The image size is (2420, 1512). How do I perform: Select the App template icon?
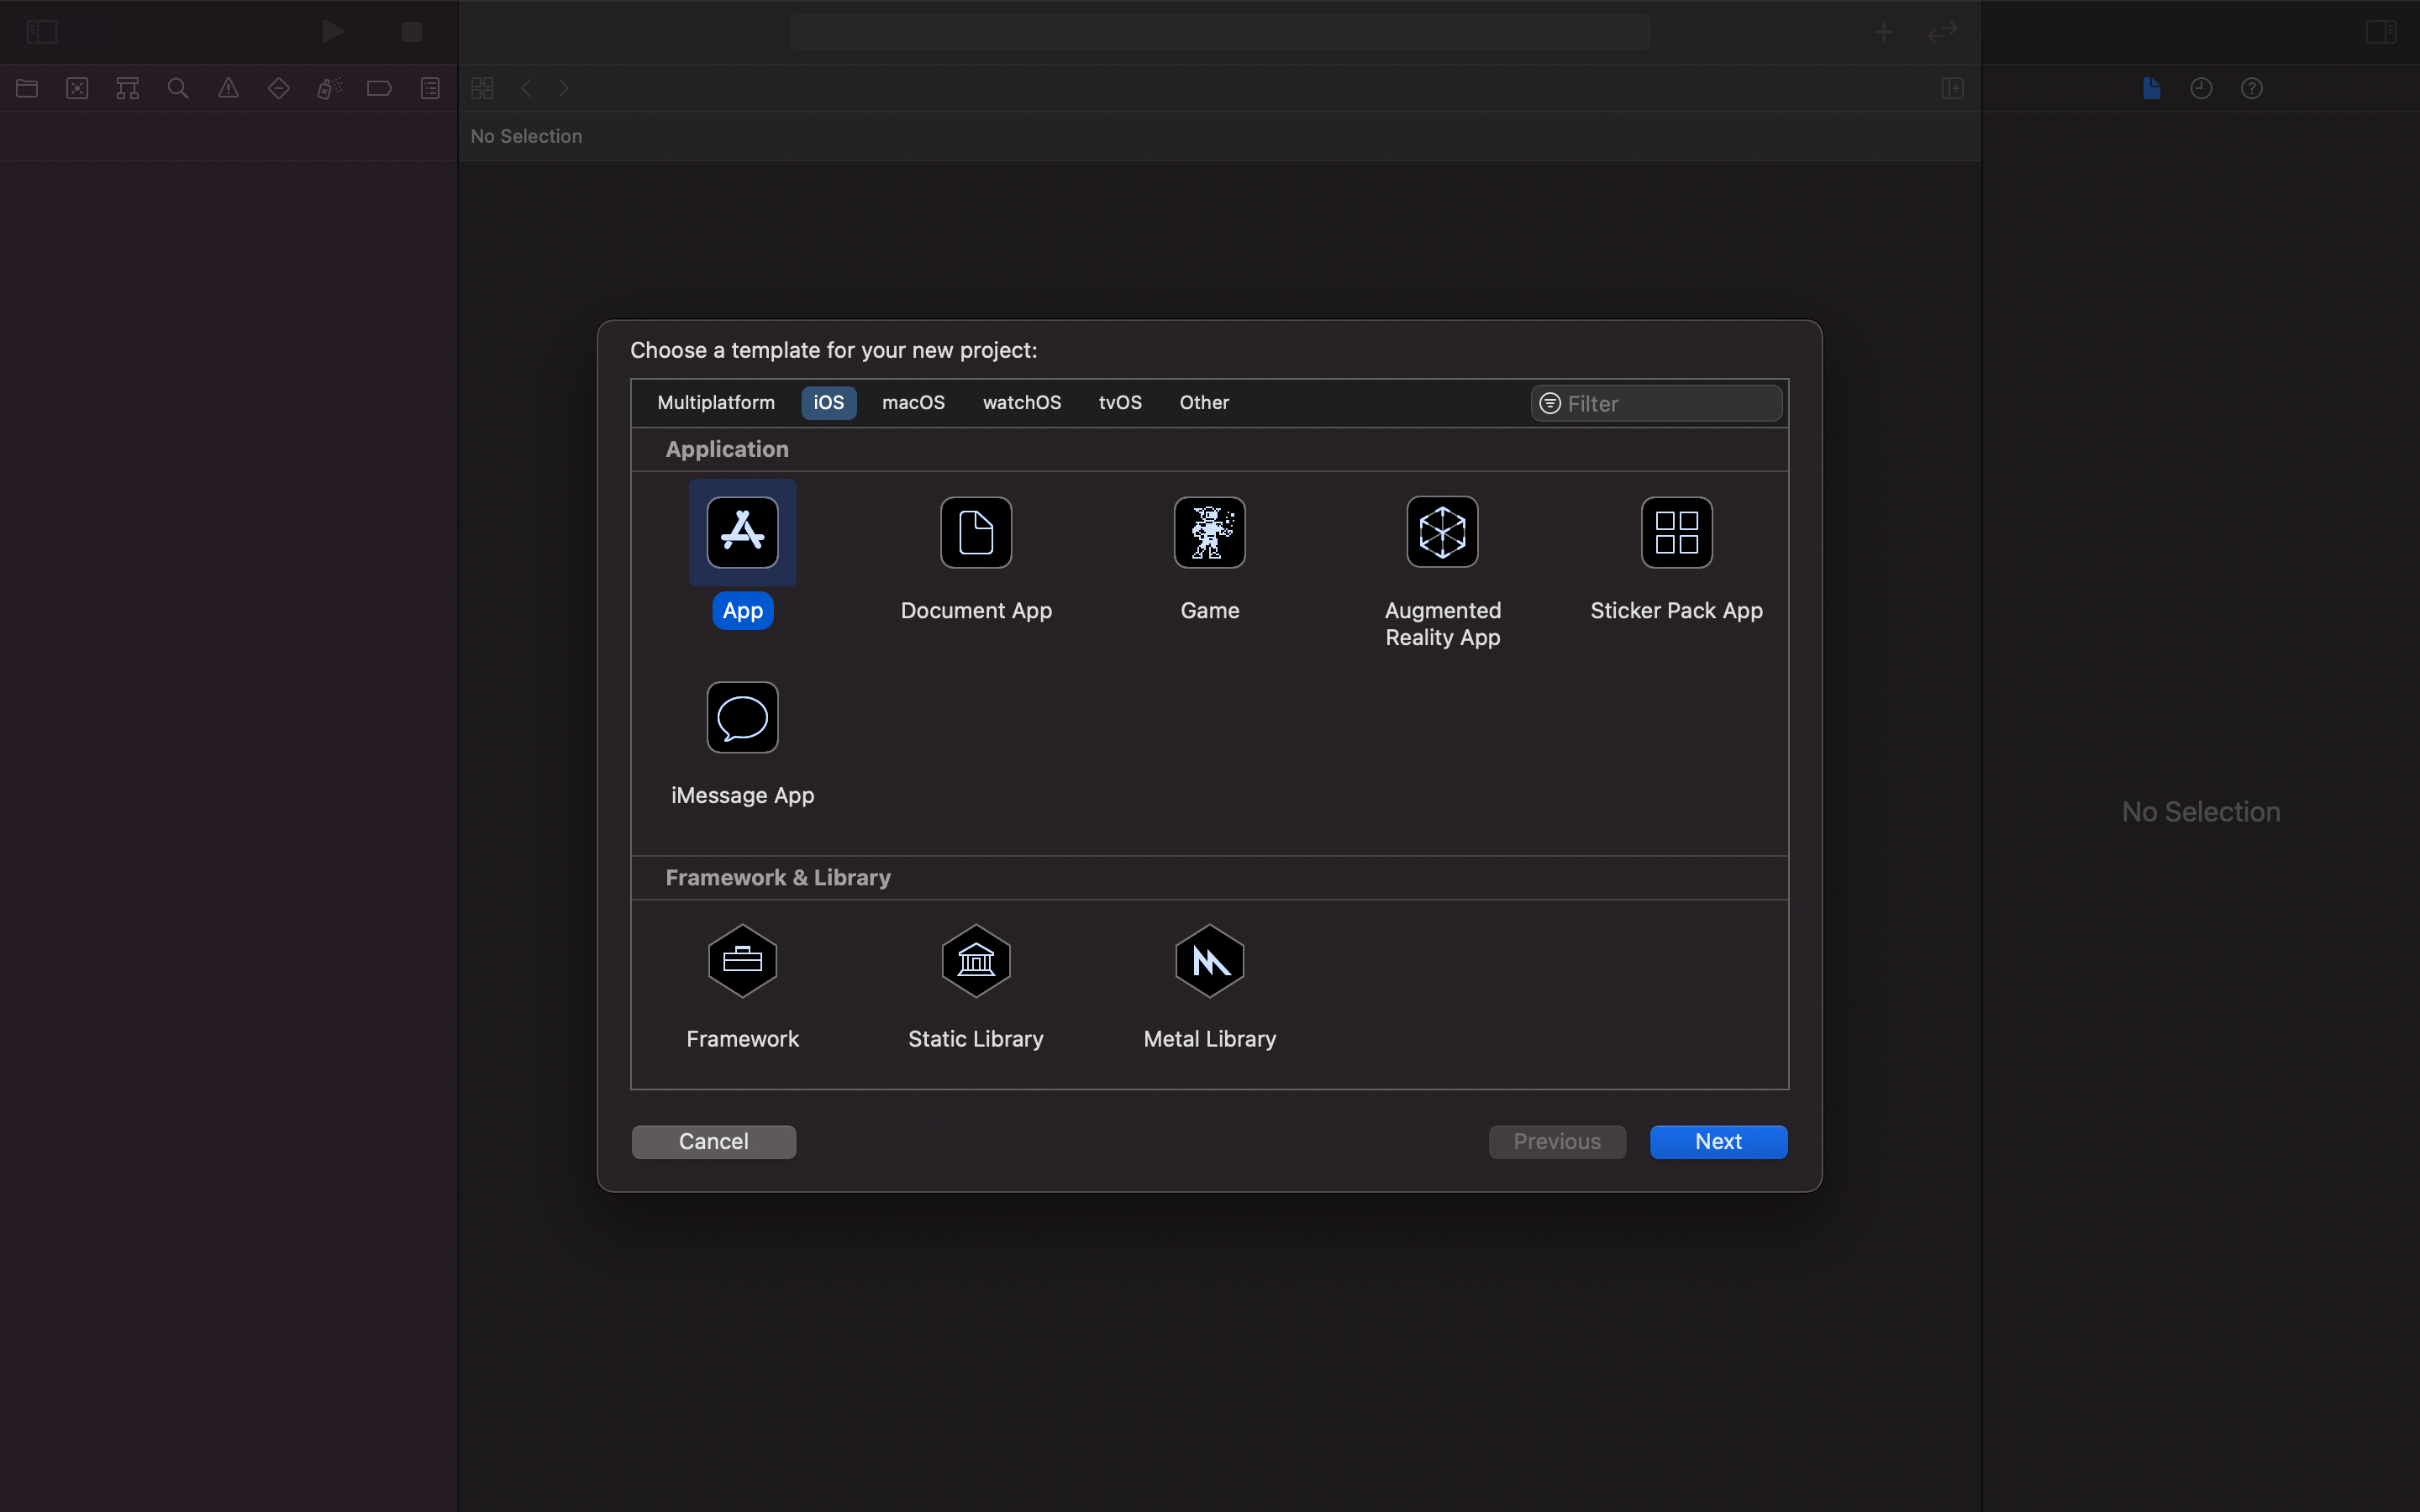(742, 532)
